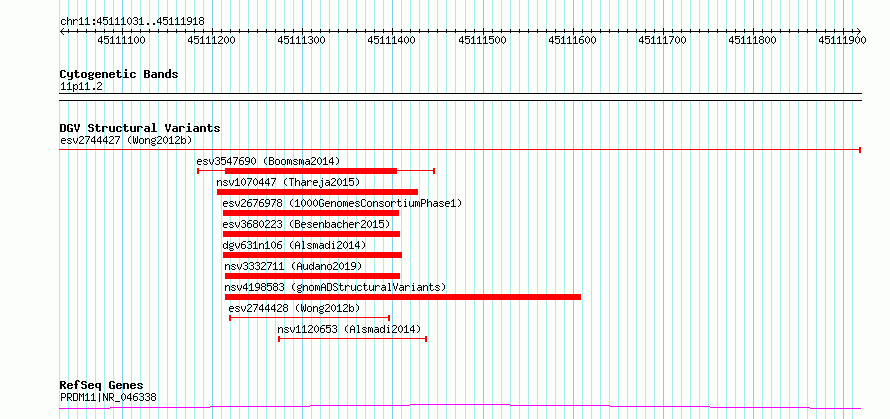Click the thin red span line of esv2744428
890x419 pixels.
[x=309, y=318]
